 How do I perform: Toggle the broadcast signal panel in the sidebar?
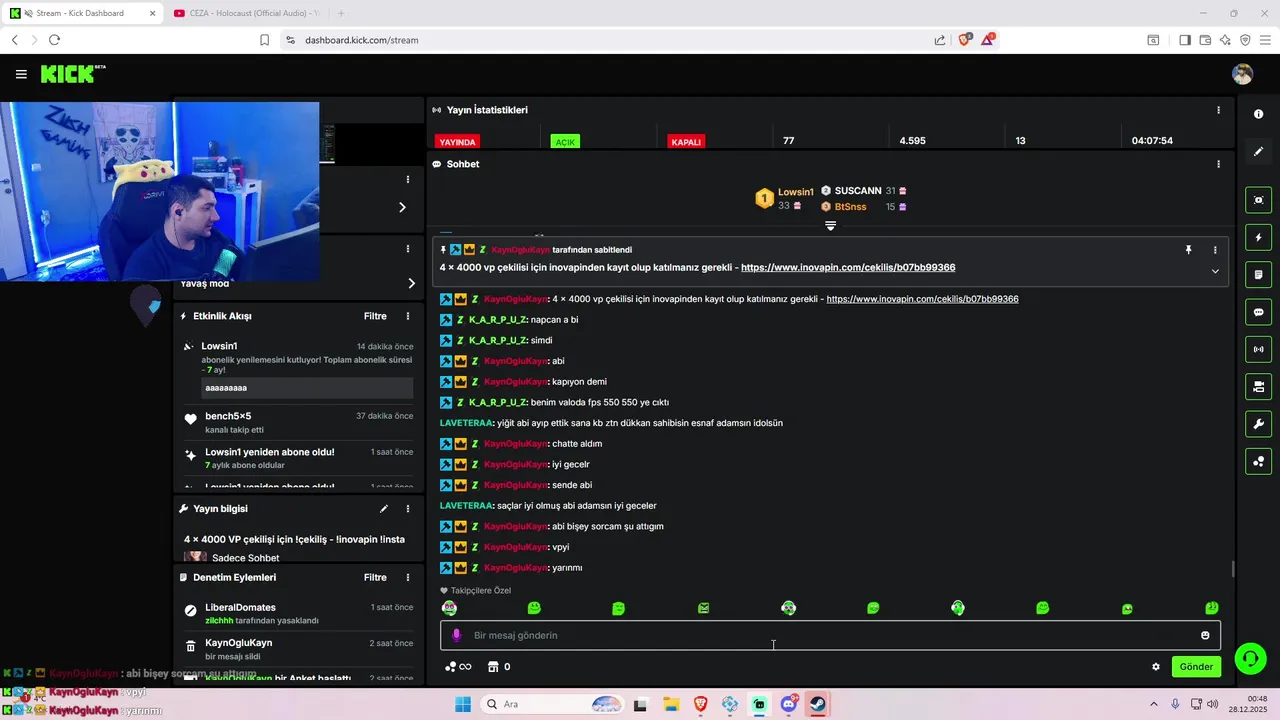click(1258, 349)
